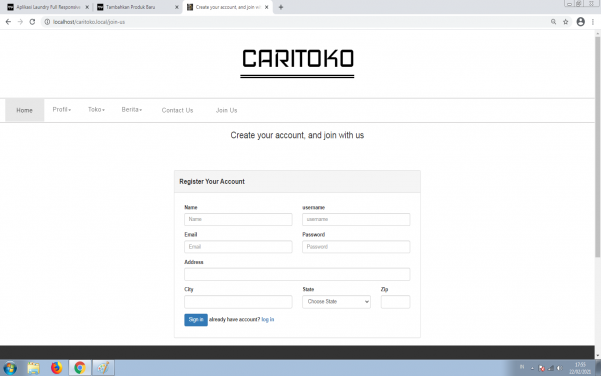Focus the Name input field
Viewport: 601px width, 376px height.
[238, 219]
